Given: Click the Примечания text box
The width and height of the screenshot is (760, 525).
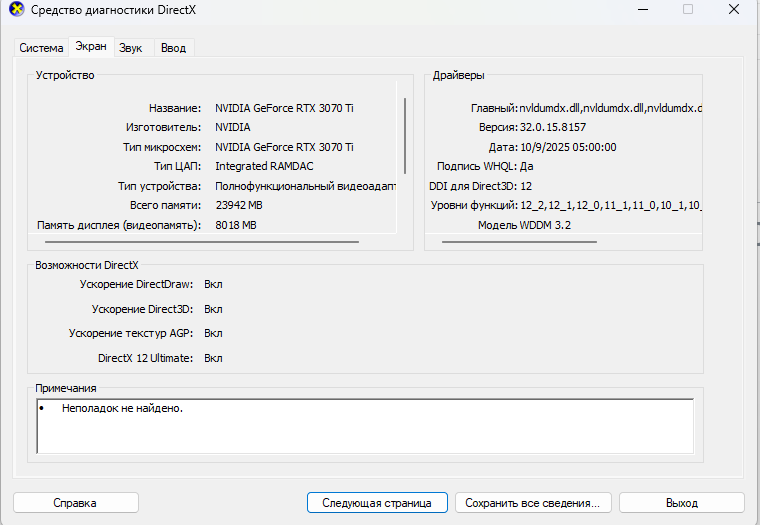Looking at the screenshot, I should click(x=365, y=426).
